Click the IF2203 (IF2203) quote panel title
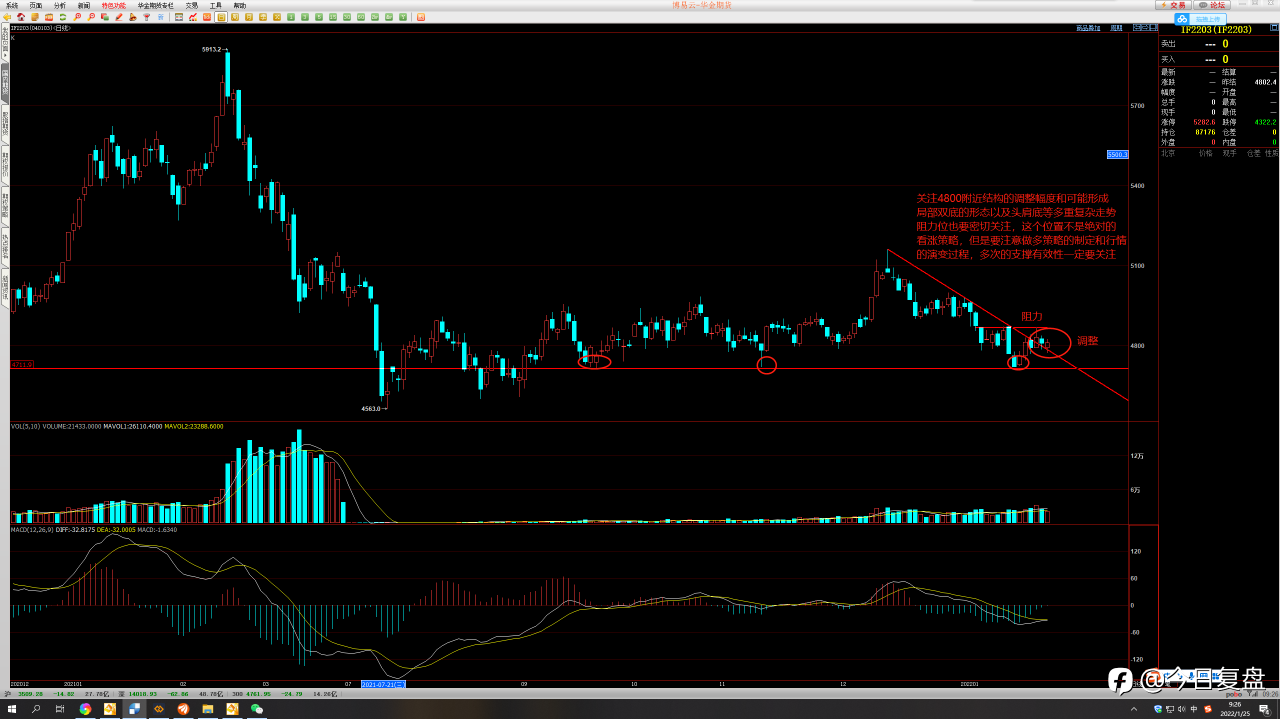 pyautogui.click(x=1216, y=30)
